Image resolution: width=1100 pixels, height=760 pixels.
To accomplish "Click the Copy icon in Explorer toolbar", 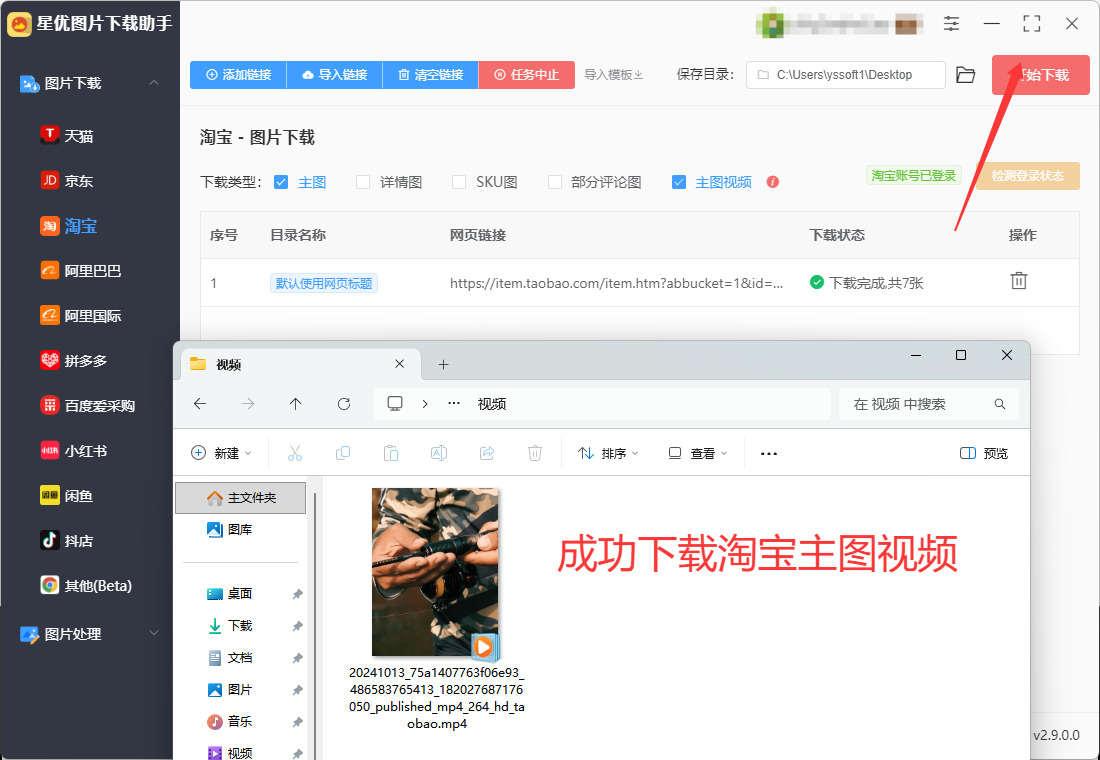I will click(342, 453).
